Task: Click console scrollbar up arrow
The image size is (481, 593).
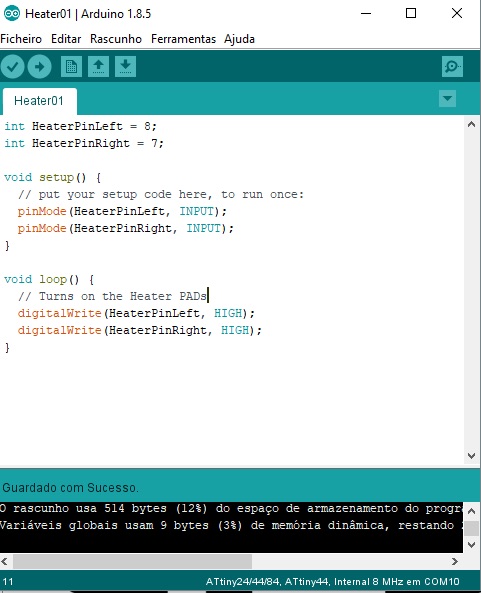Action: (471, 511)
